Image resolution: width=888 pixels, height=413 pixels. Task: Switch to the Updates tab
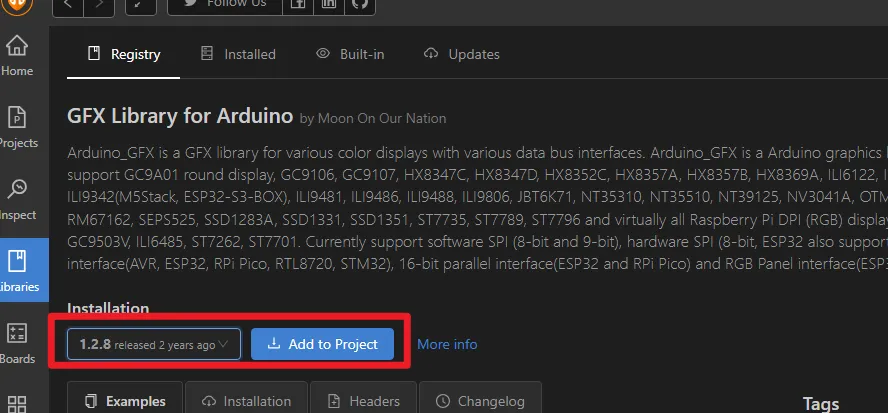pyautogui.click(x=462, y=54)
